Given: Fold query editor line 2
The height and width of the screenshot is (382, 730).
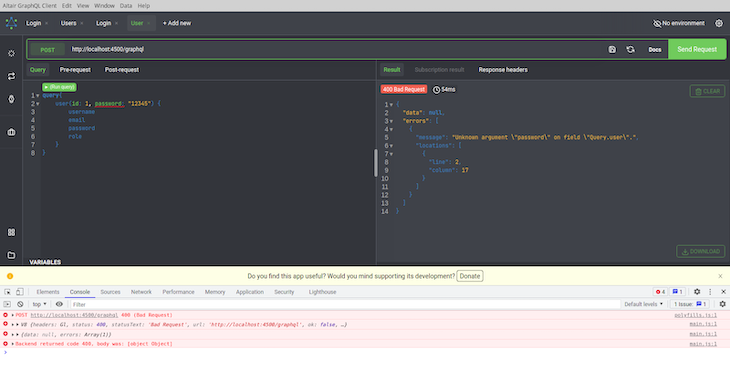Looking at the screenshot, I should click(38, 104).
